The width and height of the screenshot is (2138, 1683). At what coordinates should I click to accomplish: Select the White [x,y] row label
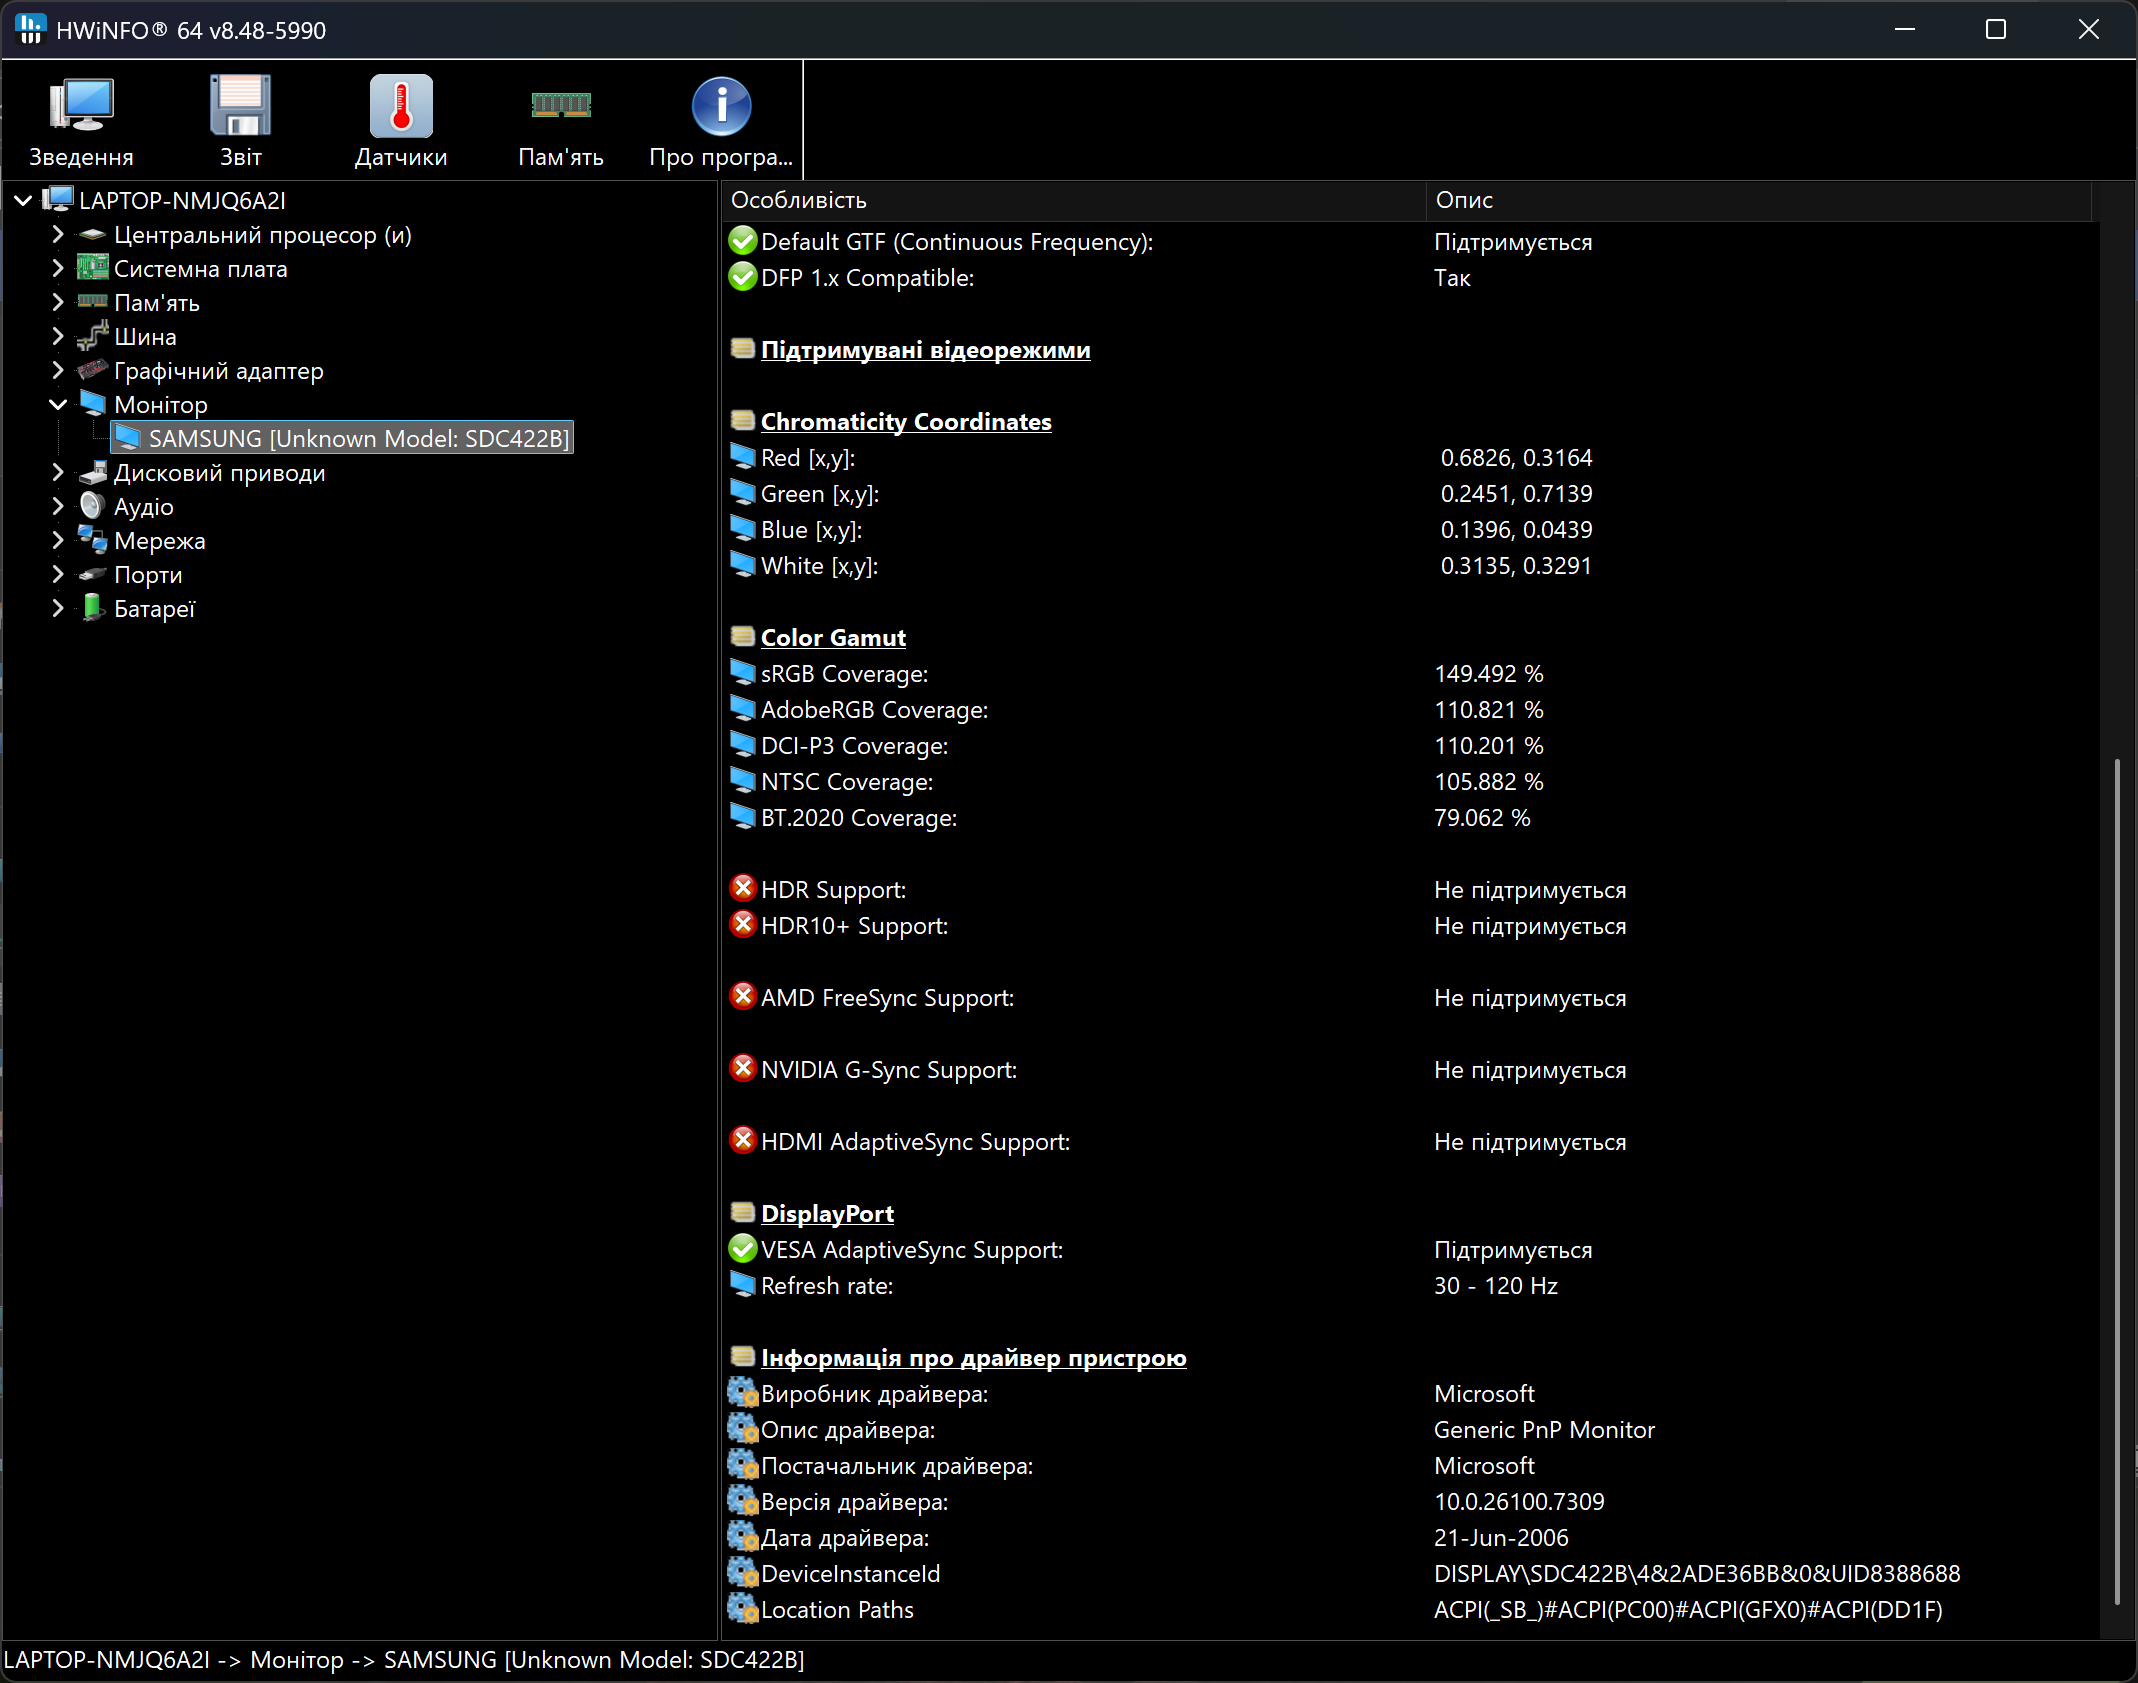[x=819, y=566]
